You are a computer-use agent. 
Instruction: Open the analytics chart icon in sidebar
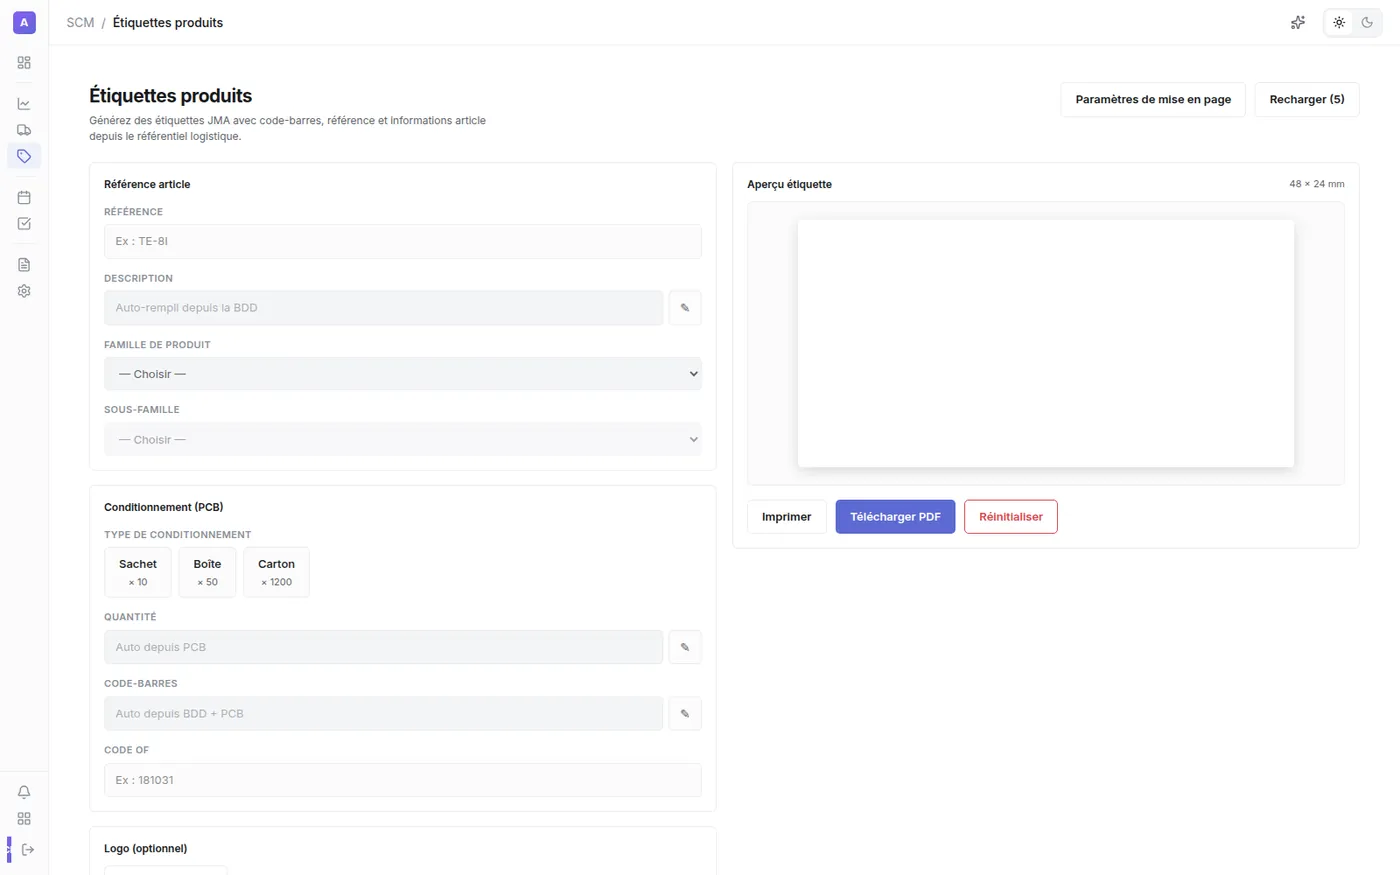24,104
